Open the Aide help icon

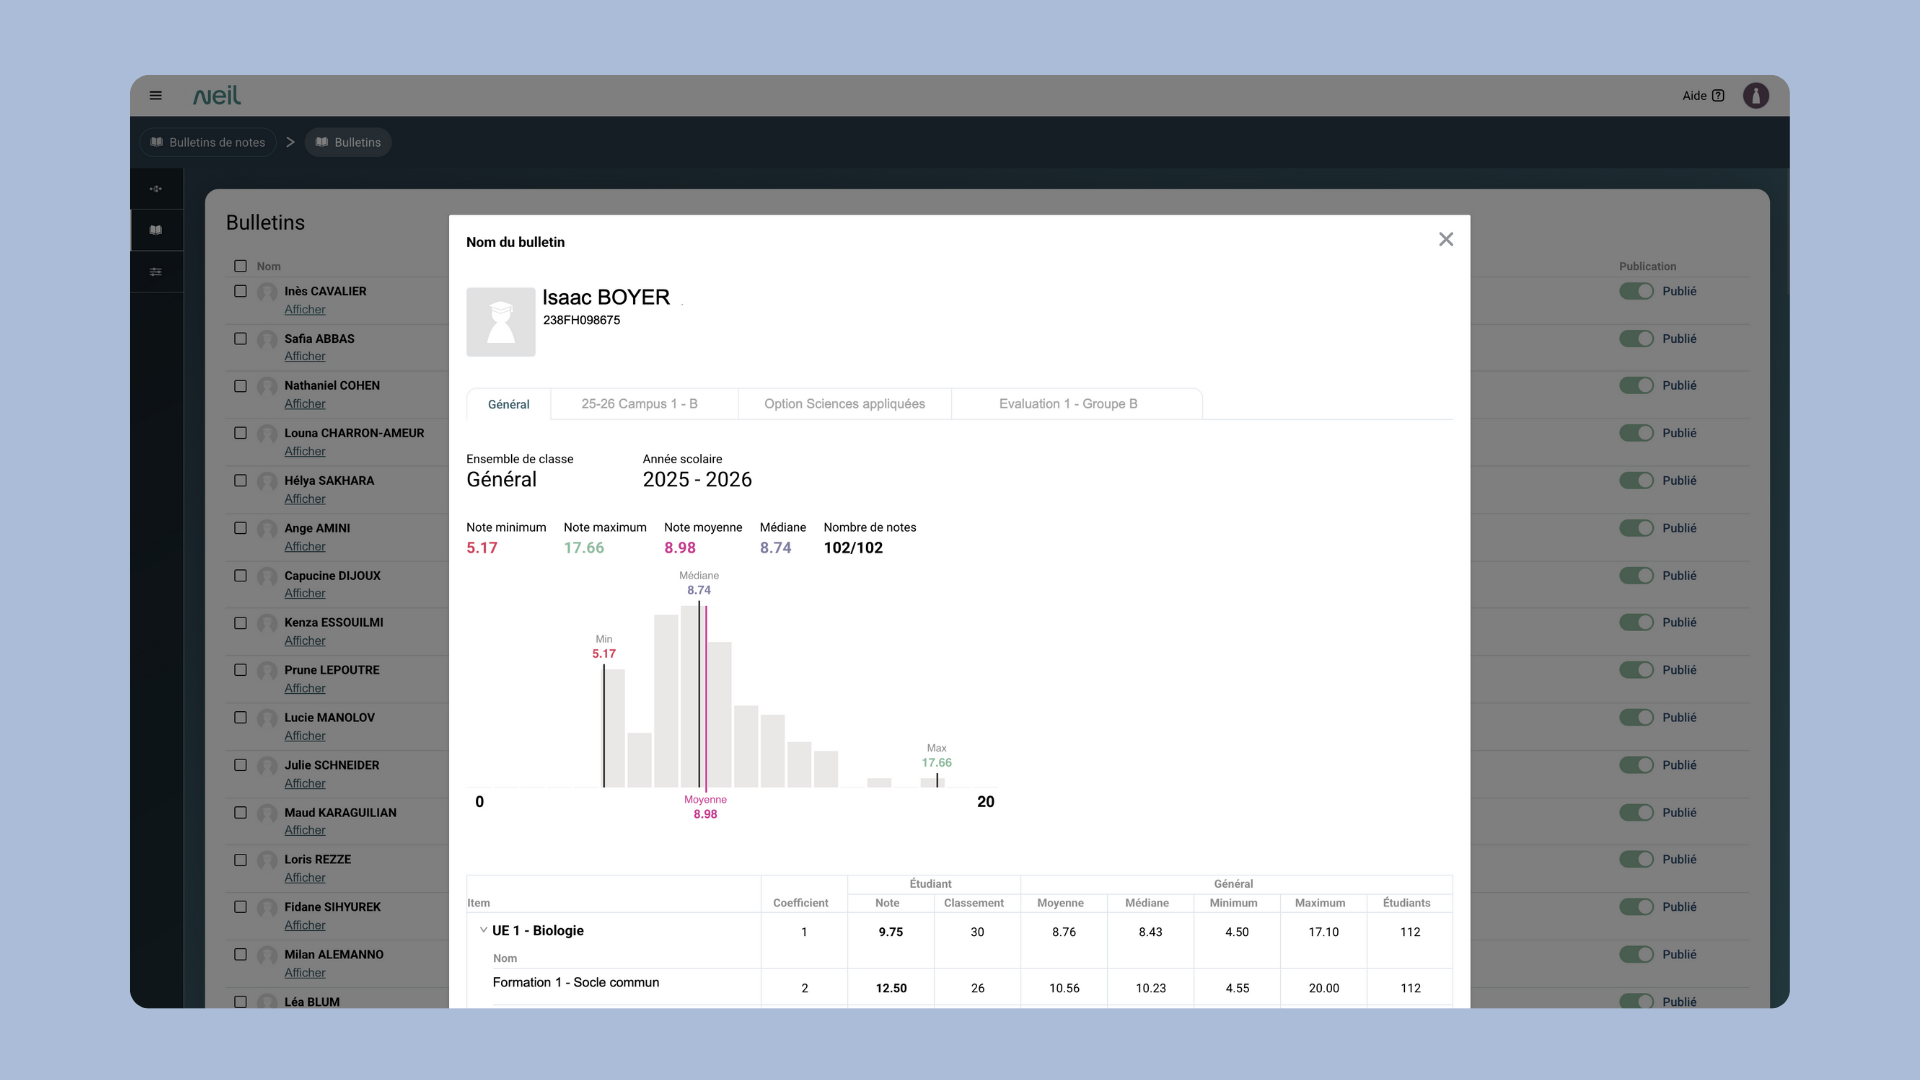click(1718, 96)
